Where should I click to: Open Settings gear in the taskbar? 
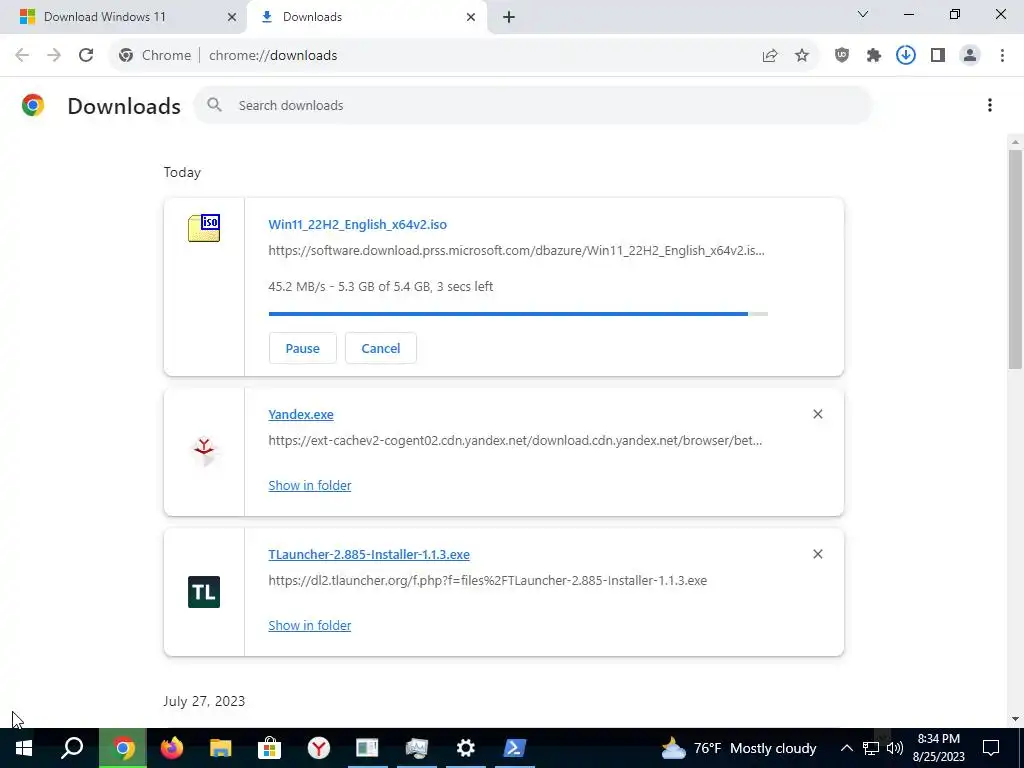coord(465,748)
